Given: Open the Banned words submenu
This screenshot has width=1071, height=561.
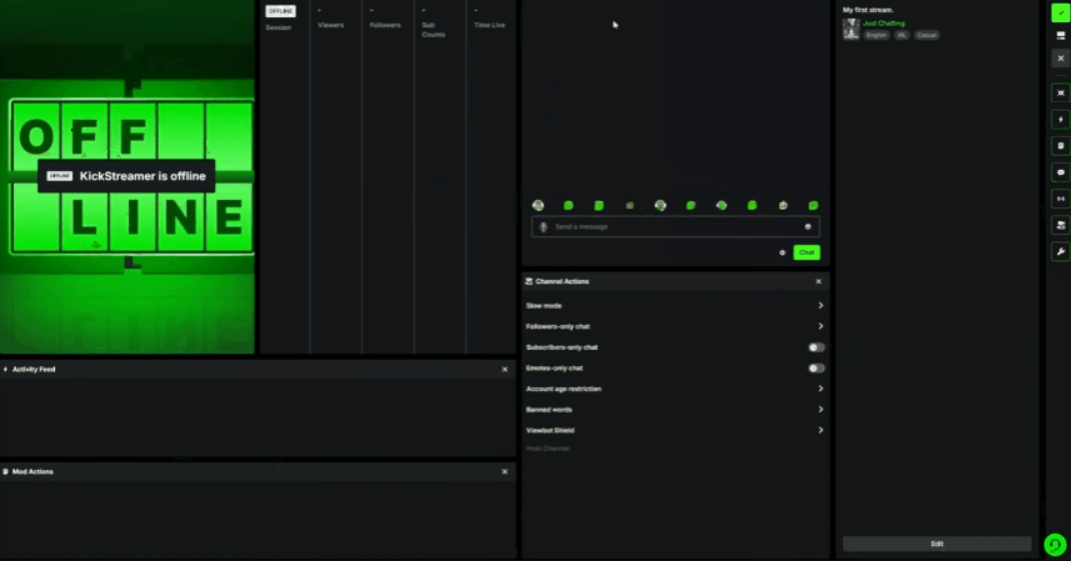Looking at the screenshot, I should [820, 410].
